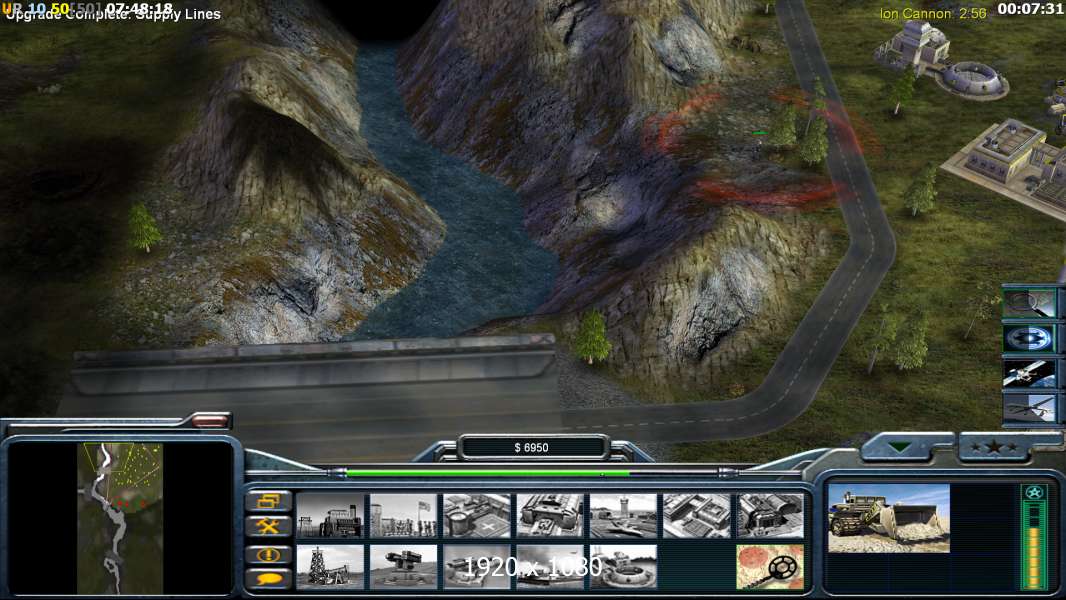Screen dimensions: 1066x600
Task: Use the Spy Drone power shortcut
Action: (x=1029, y=407)
